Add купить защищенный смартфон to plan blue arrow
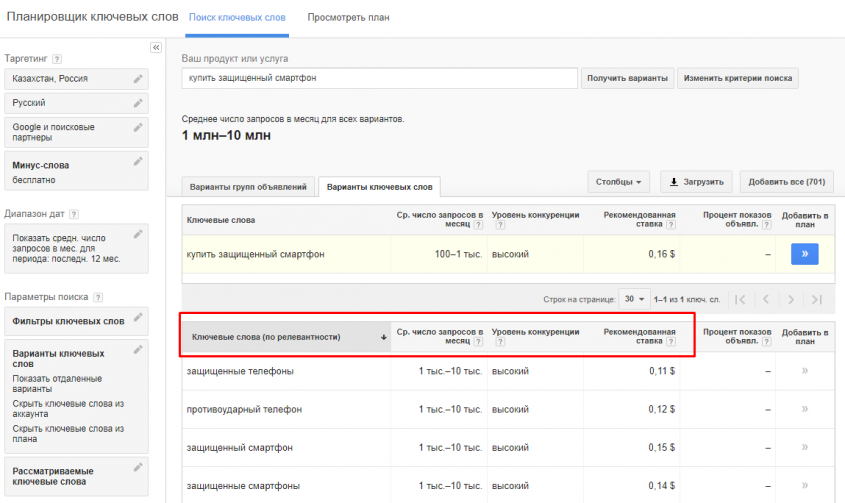Viewport: 845px width, 503px height. [x=805, y=254]
